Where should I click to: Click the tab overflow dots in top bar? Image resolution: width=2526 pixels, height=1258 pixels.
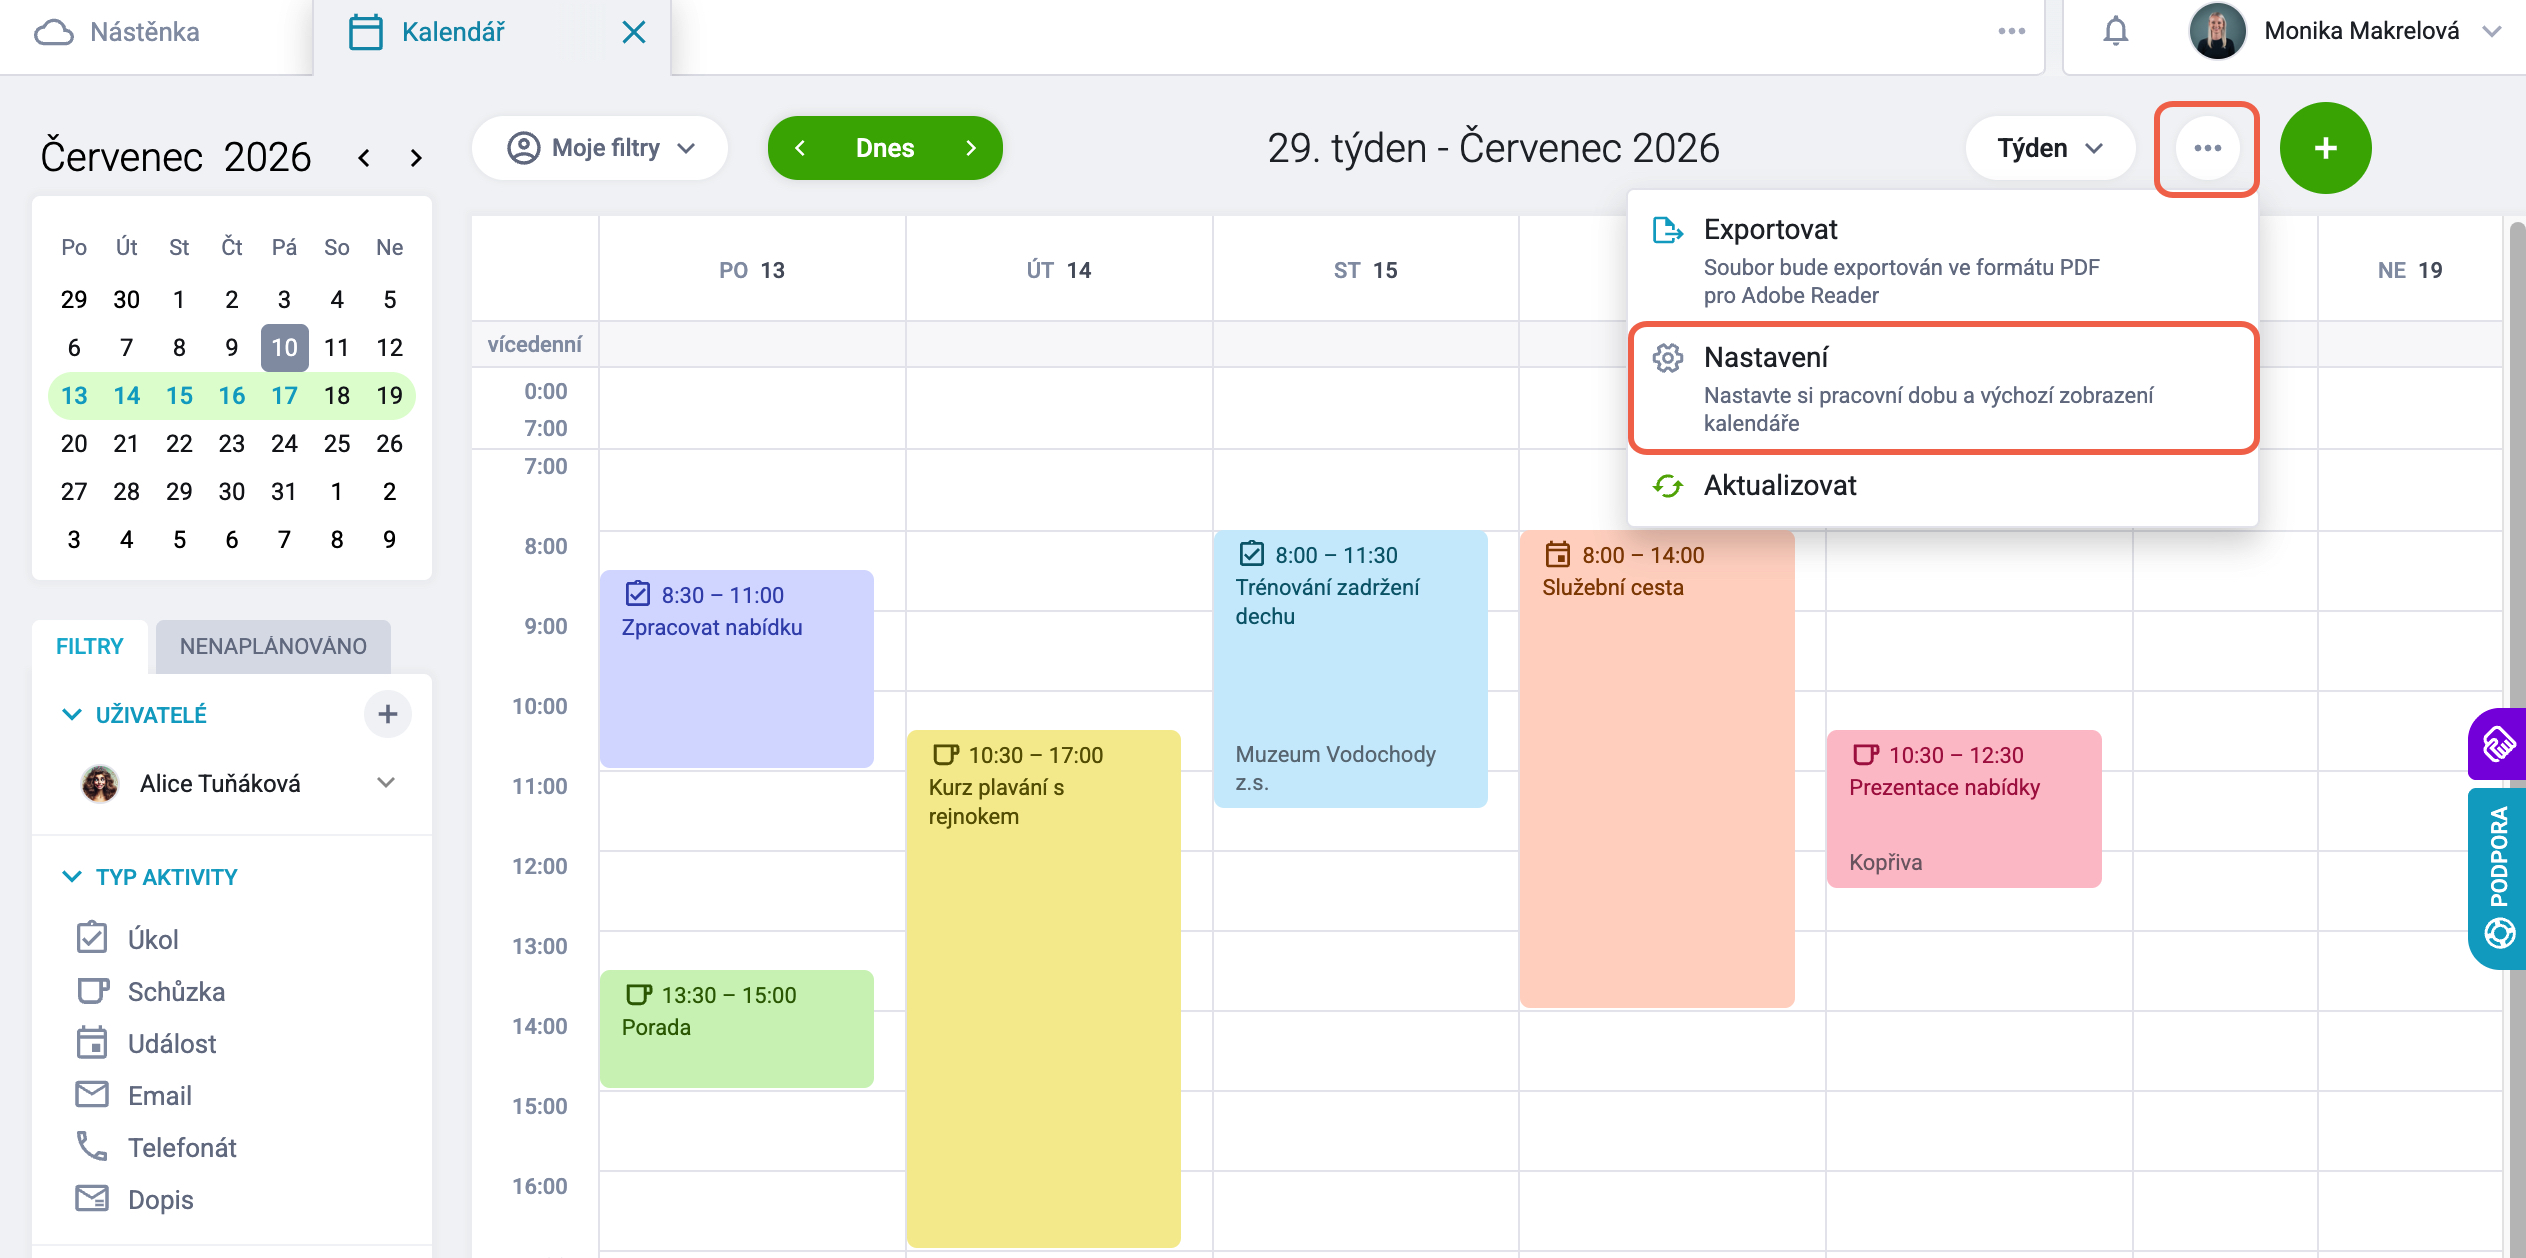click(x=2011, y=32)
